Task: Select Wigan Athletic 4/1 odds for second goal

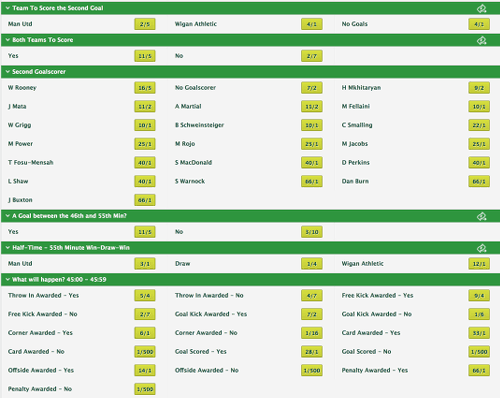Action: click(312, 24)
